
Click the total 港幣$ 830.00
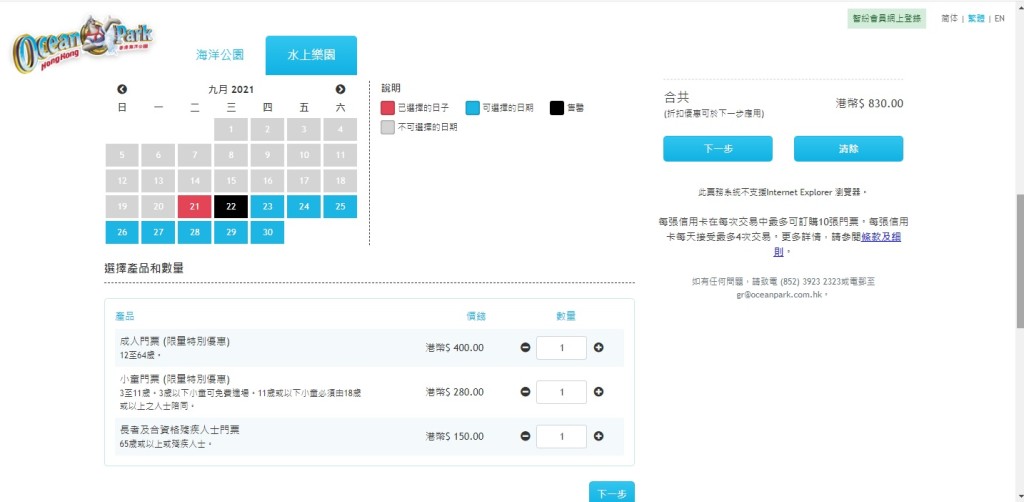pyautogui.click(x=869, y=103)
